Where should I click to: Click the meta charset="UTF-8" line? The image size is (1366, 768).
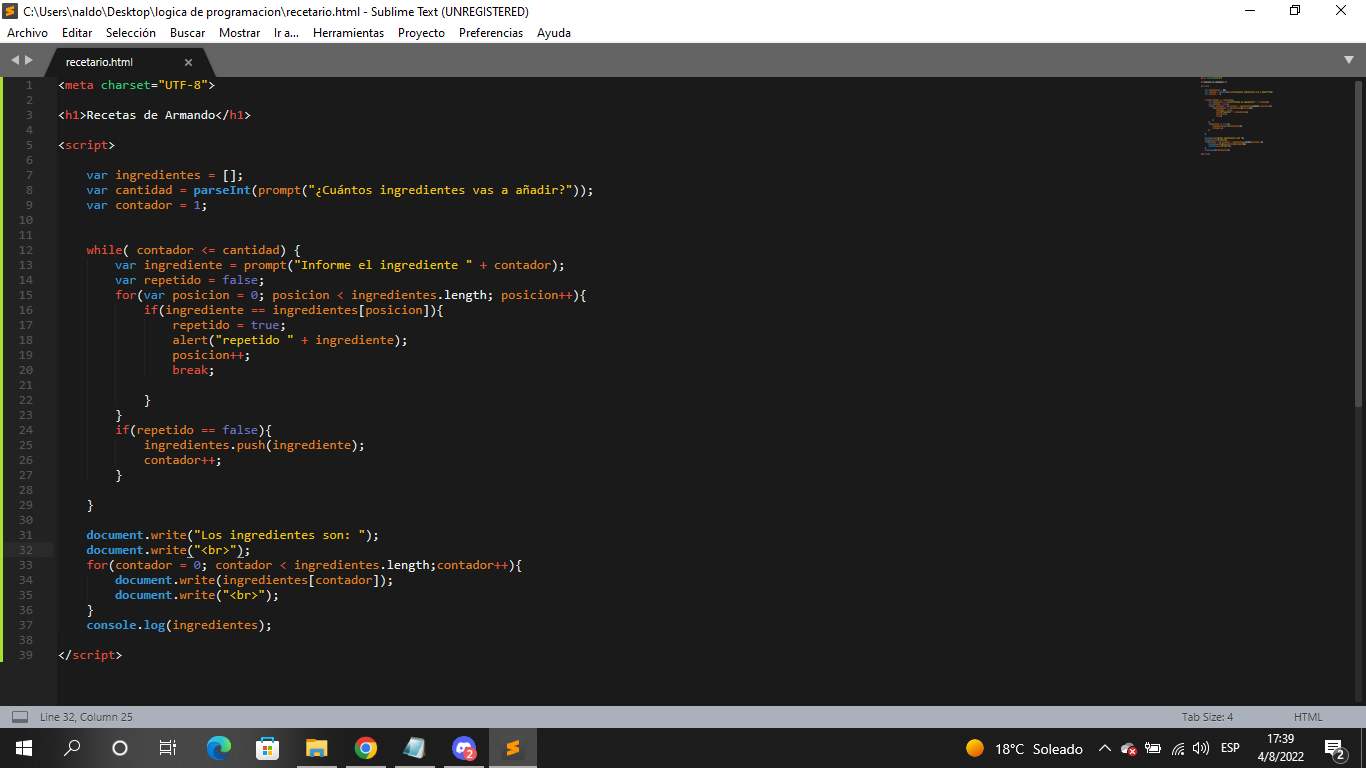tap(136, 85)
